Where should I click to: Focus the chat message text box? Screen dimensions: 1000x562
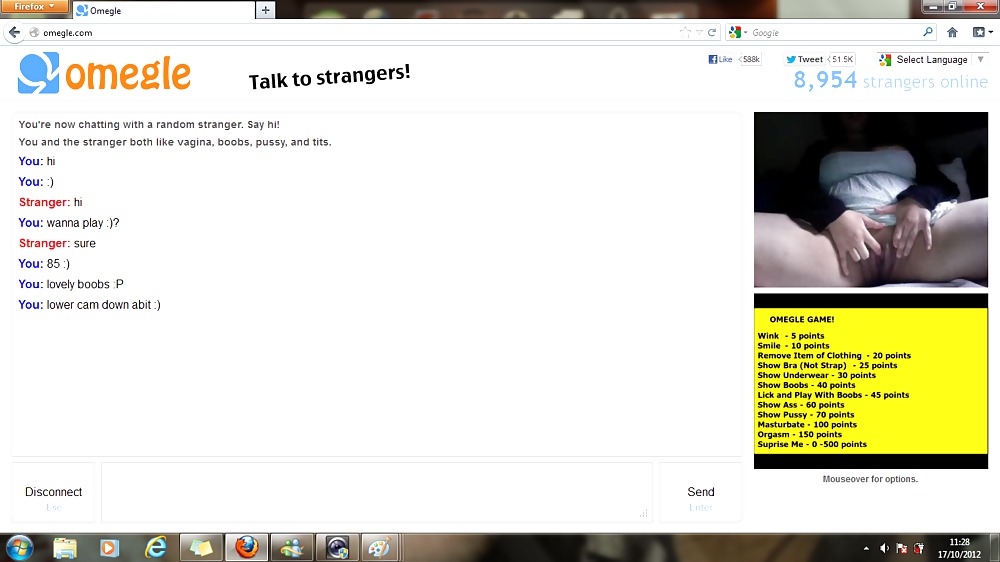click(x=376, y=492)
